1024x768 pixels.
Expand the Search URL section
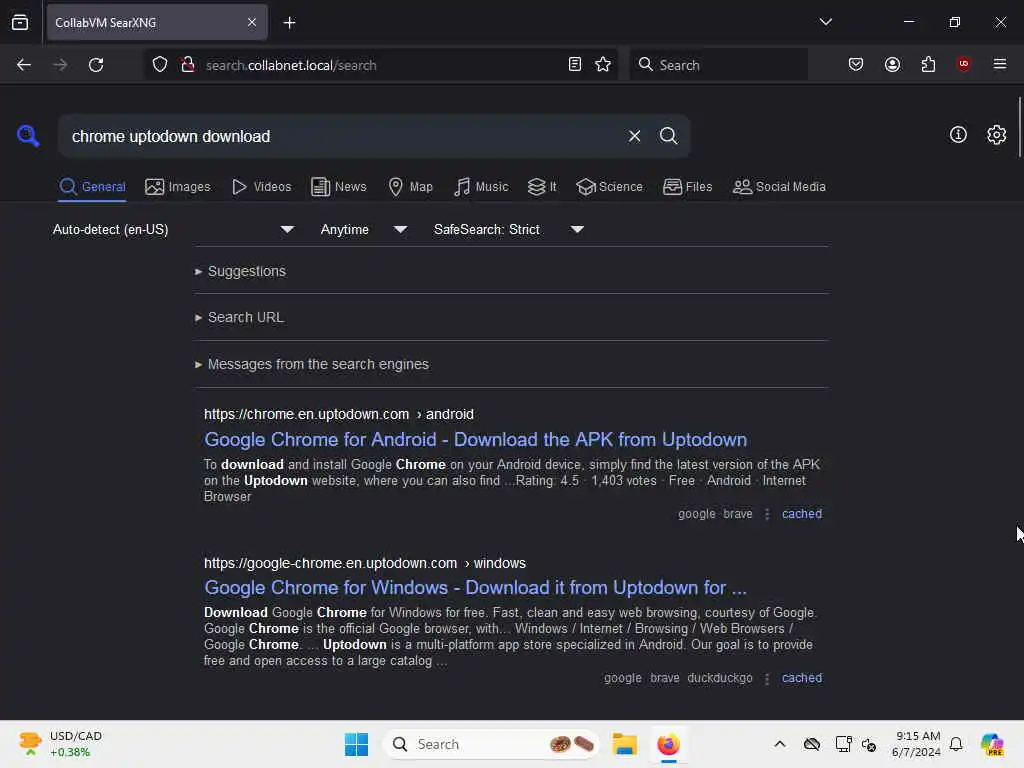[x=239, y=317]
